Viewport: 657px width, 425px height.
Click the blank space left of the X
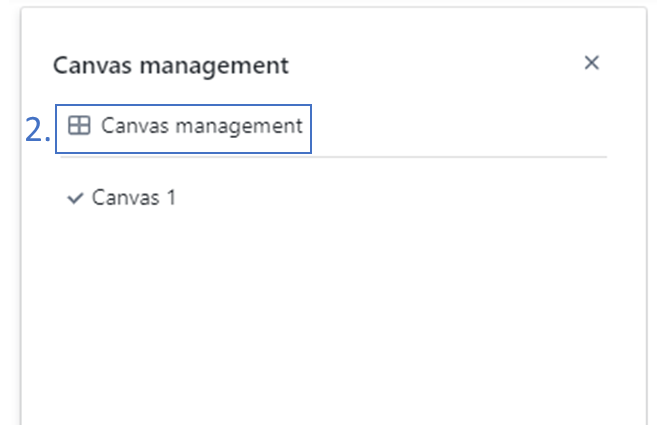click(x=450, y=65)
